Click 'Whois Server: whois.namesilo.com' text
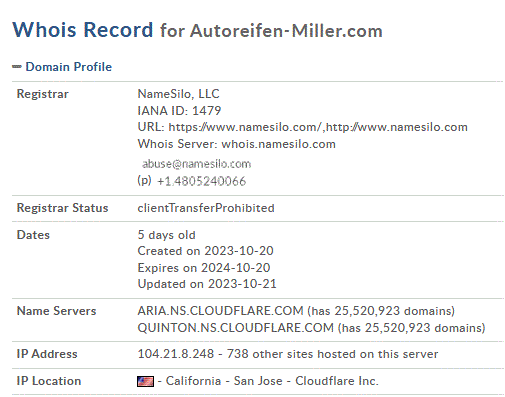 [x=236, y=144]
